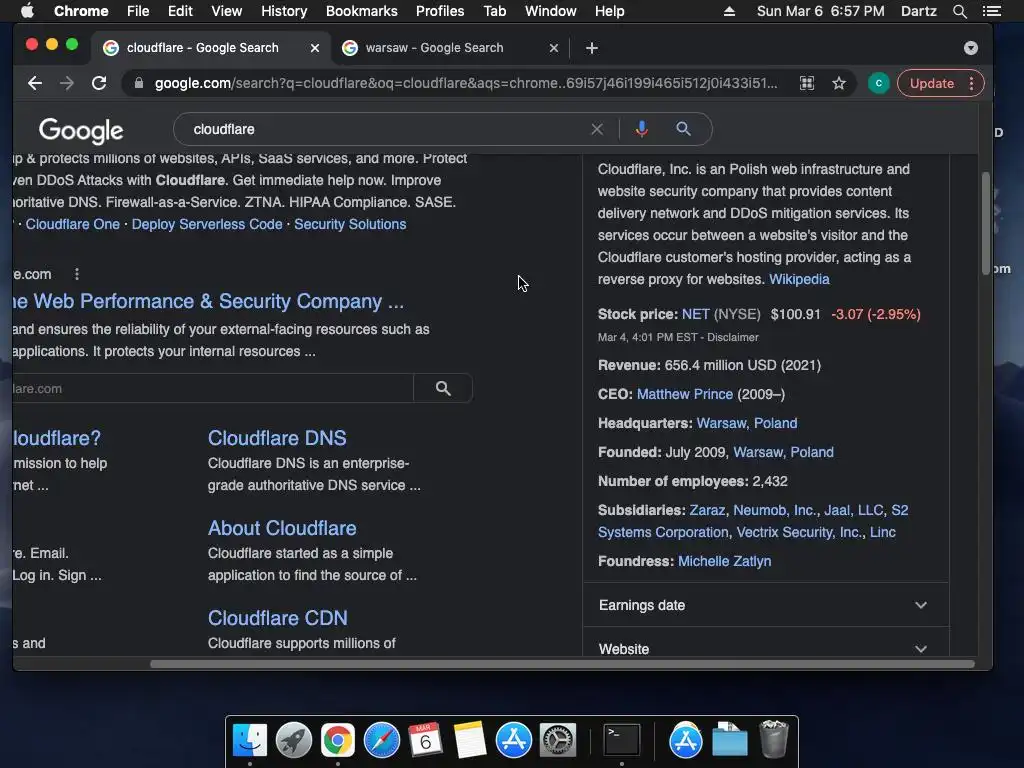Open the QR/grid icon in address bar

click(807, 83)
